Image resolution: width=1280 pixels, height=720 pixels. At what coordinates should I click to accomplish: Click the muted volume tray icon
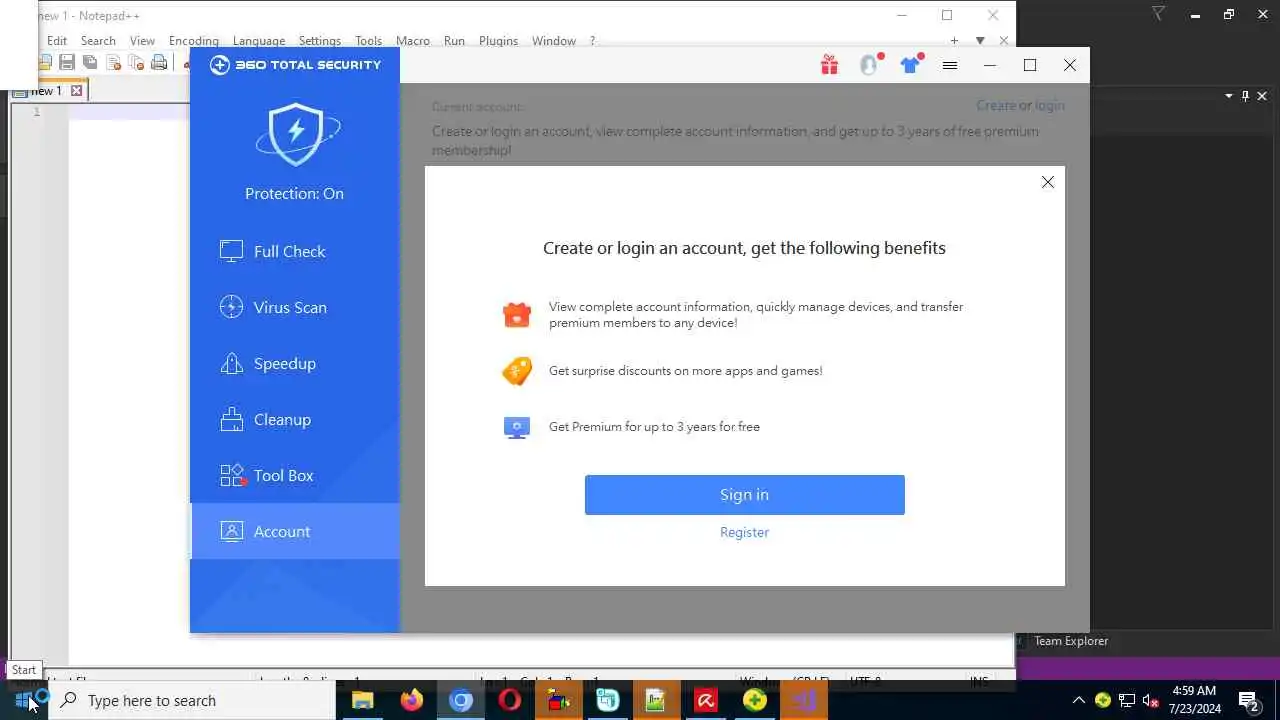pyautogui.click(x=1150, y=700)
